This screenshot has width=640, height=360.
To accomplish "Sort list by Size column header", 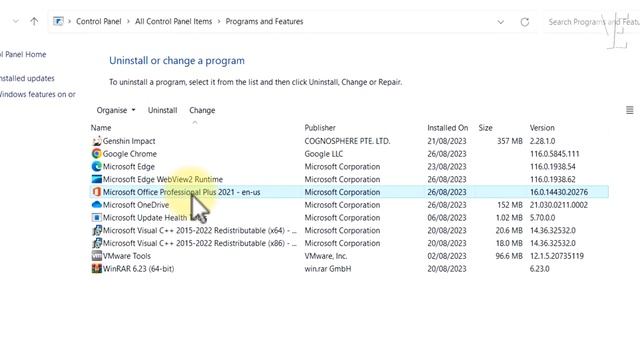I will point(485,128).
